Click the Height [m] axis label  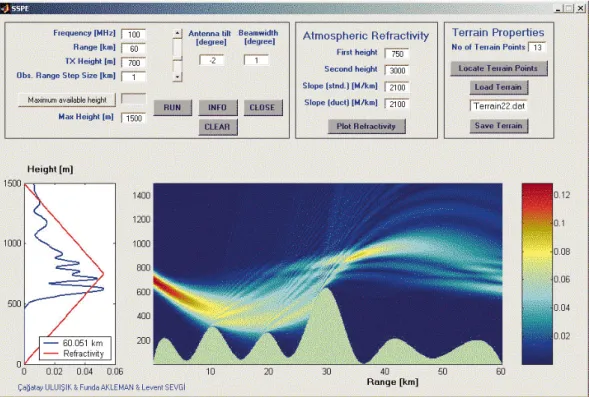pos(50,169)
